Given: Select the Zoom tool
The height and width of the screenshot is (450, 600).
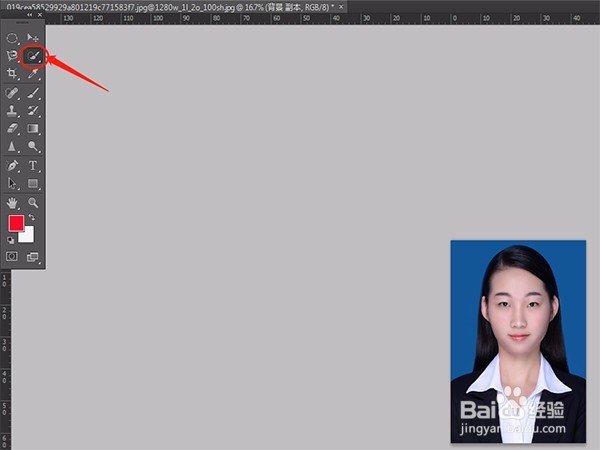Looking at the screenshot, I should pos(33,203).
